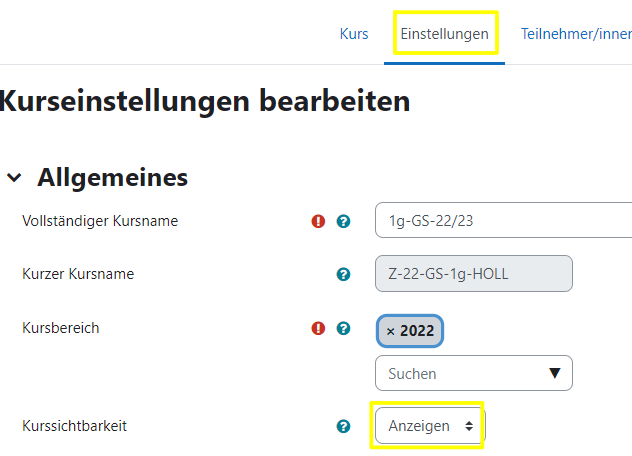Click the Kurzer Kursname field Z-22-GS-1g-HOLL
This screenshot has width=632, height=456.
click(x=473, y=274)
